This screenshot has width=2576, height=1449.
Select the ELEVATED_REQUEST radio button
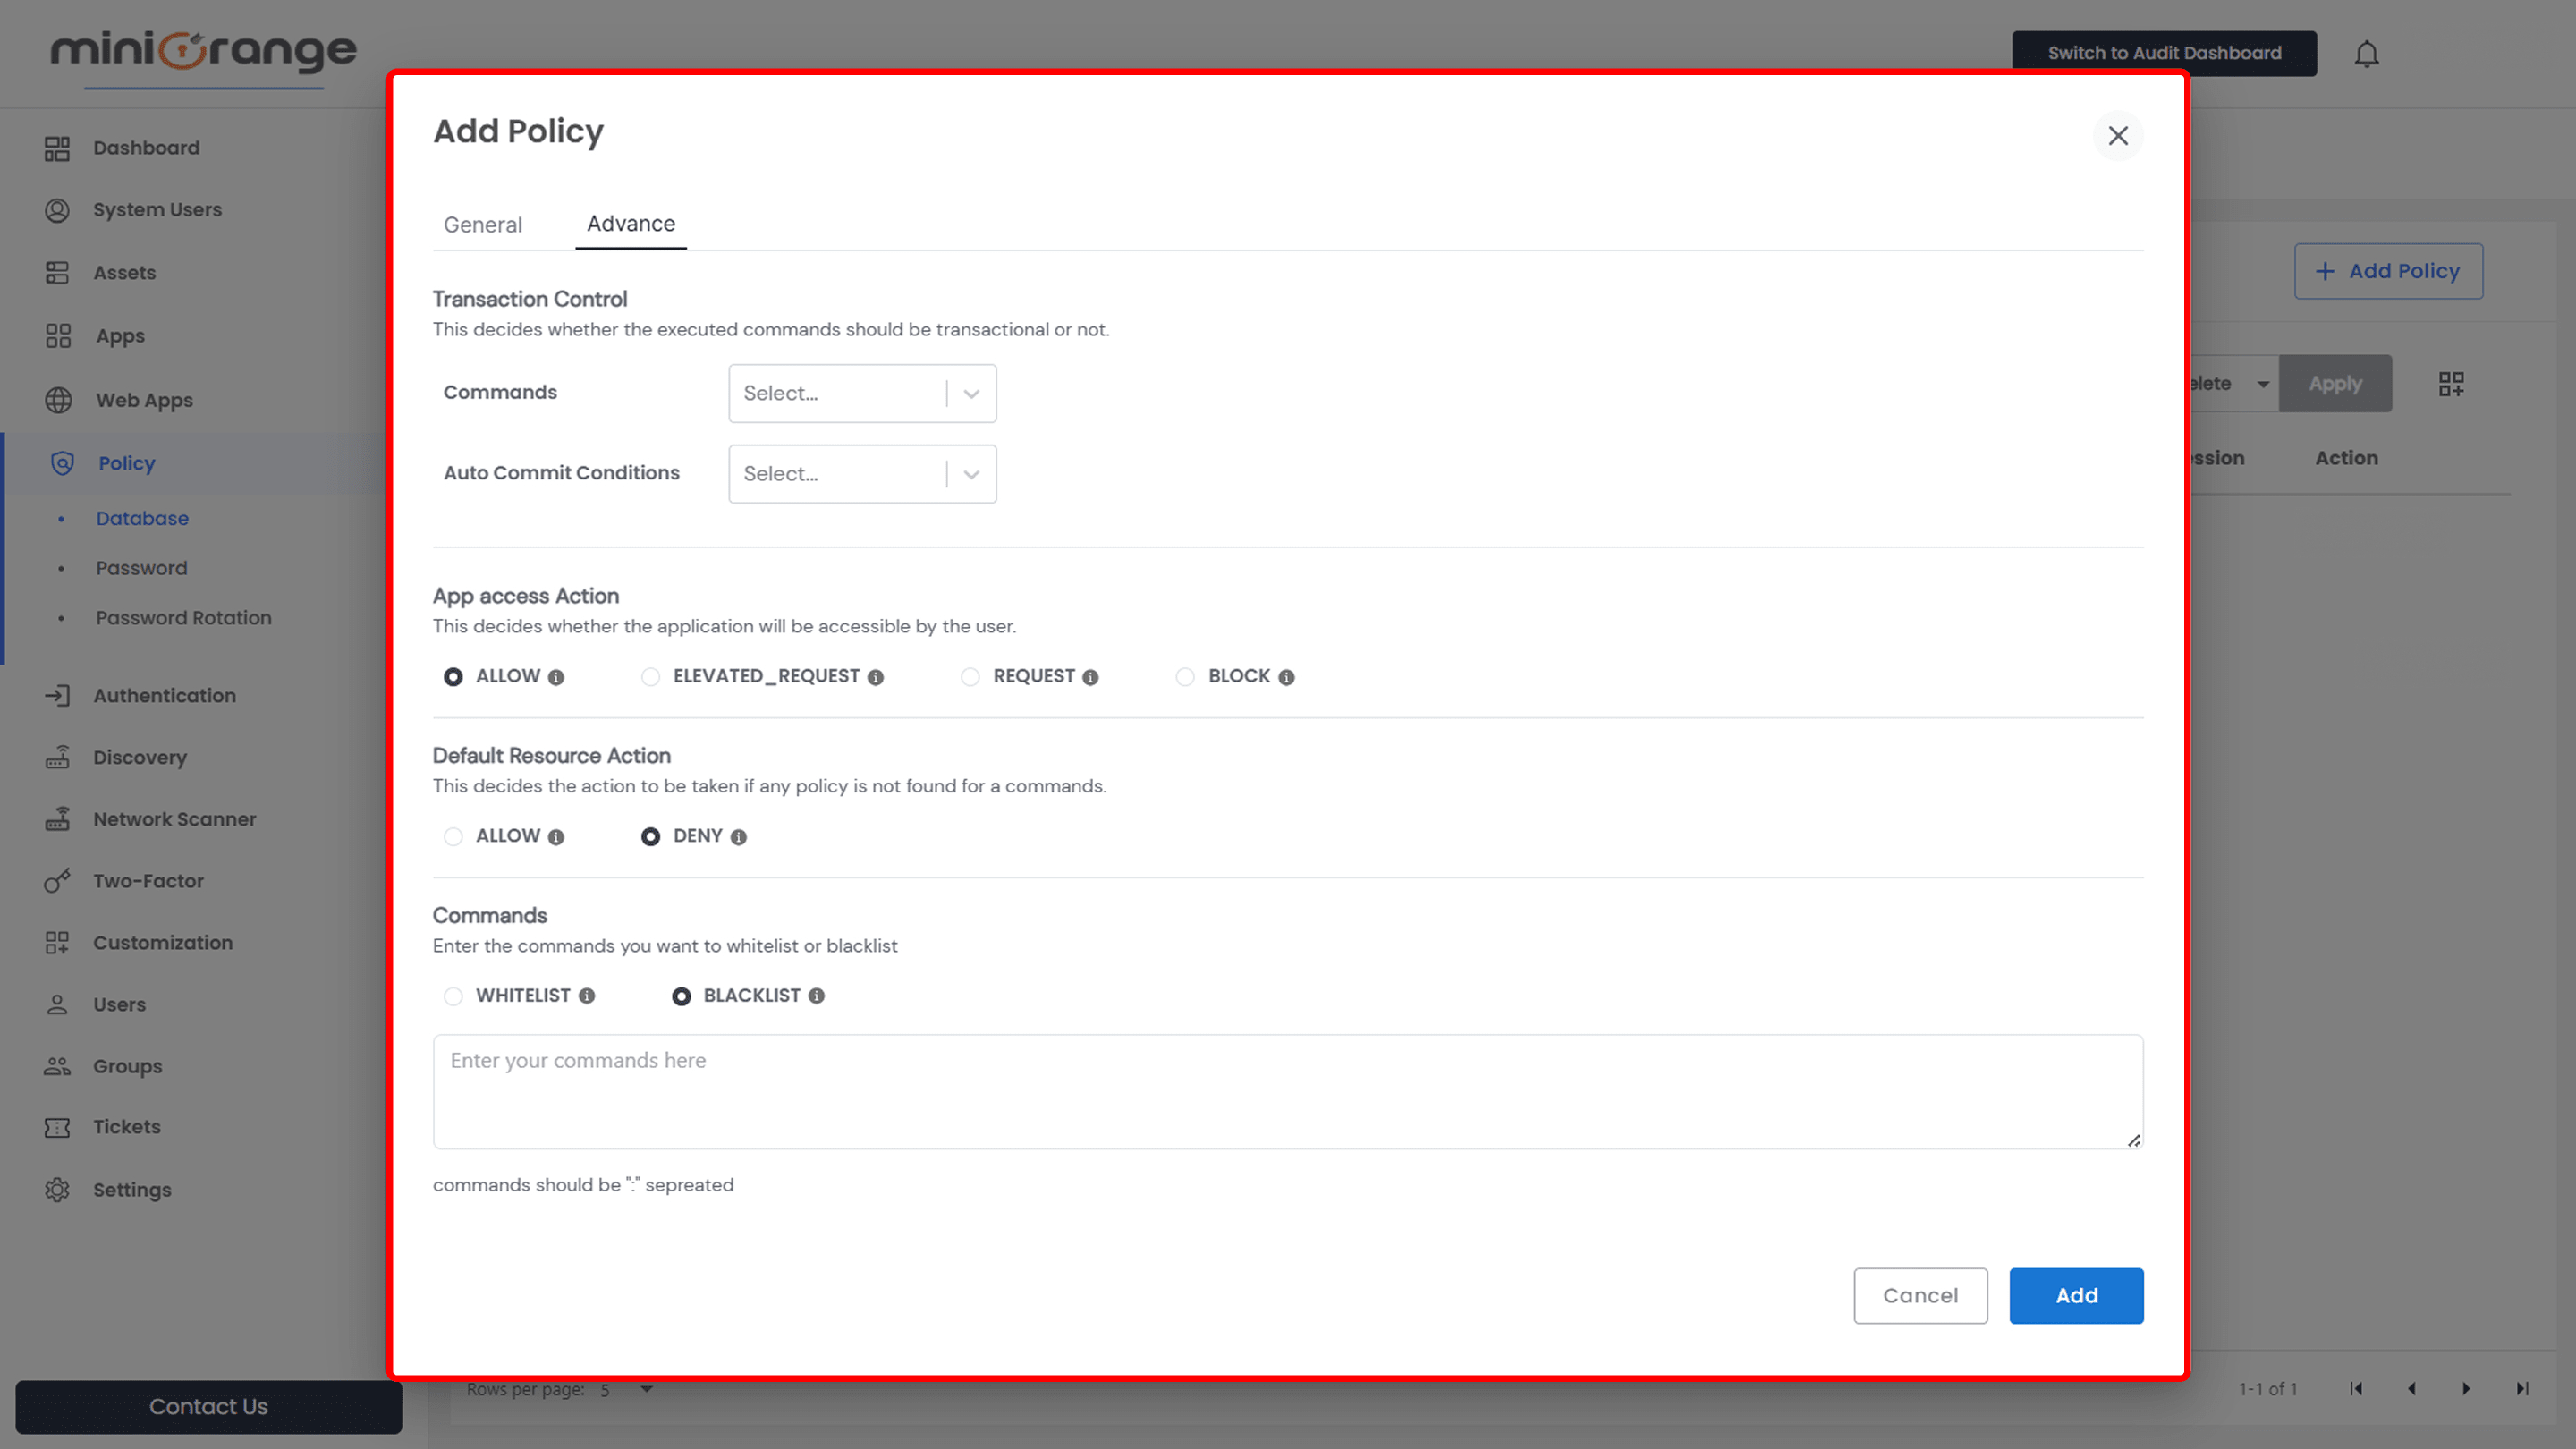point(650,677)
